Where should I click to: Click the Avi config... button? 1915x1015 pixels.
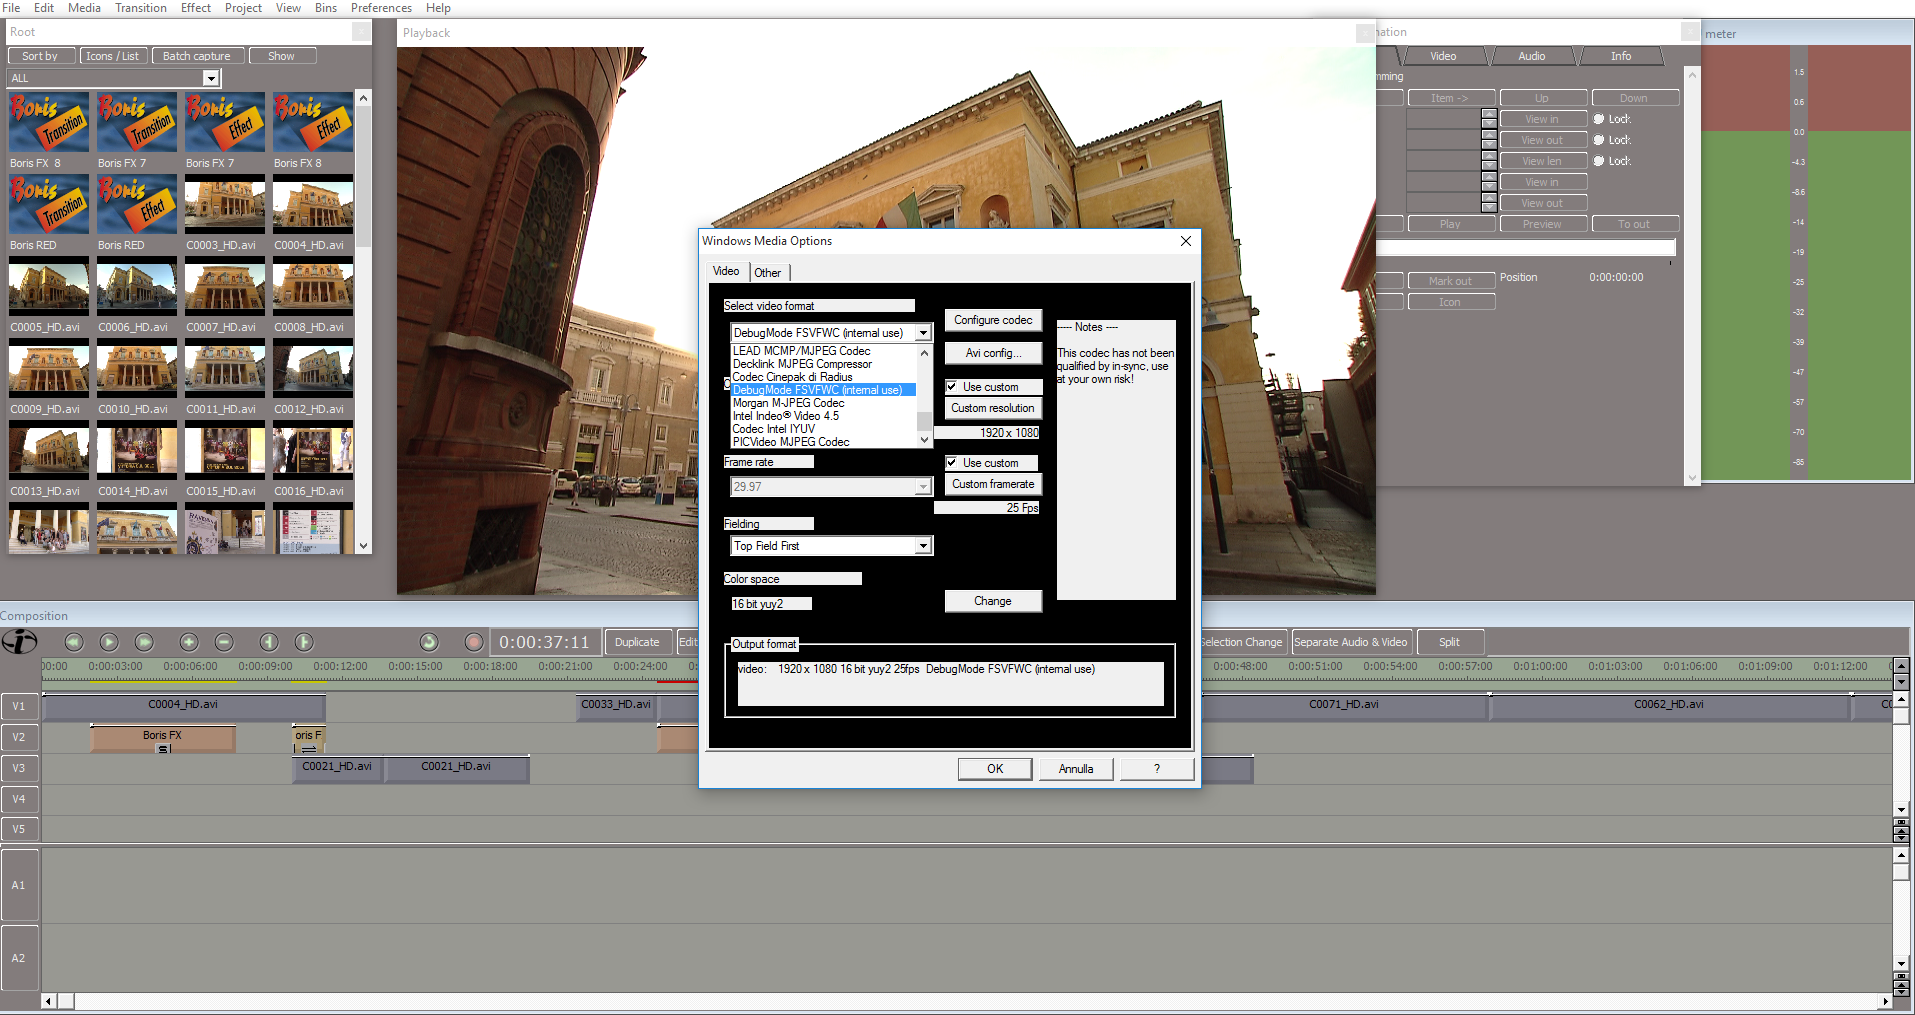(x=993, y=353)
